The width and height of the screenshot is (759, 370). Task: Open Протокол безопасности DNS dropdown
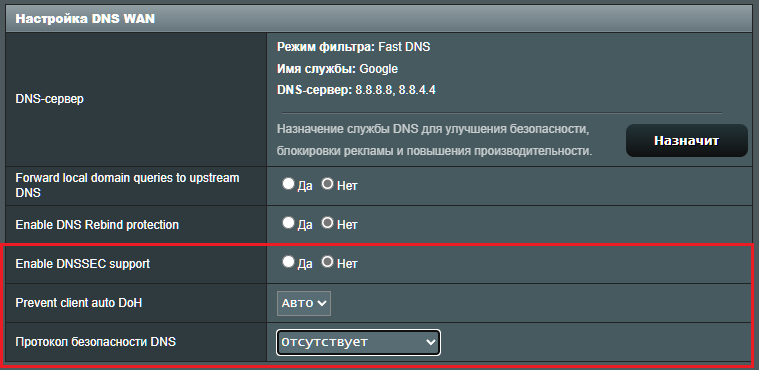click(x=358, y=342)
